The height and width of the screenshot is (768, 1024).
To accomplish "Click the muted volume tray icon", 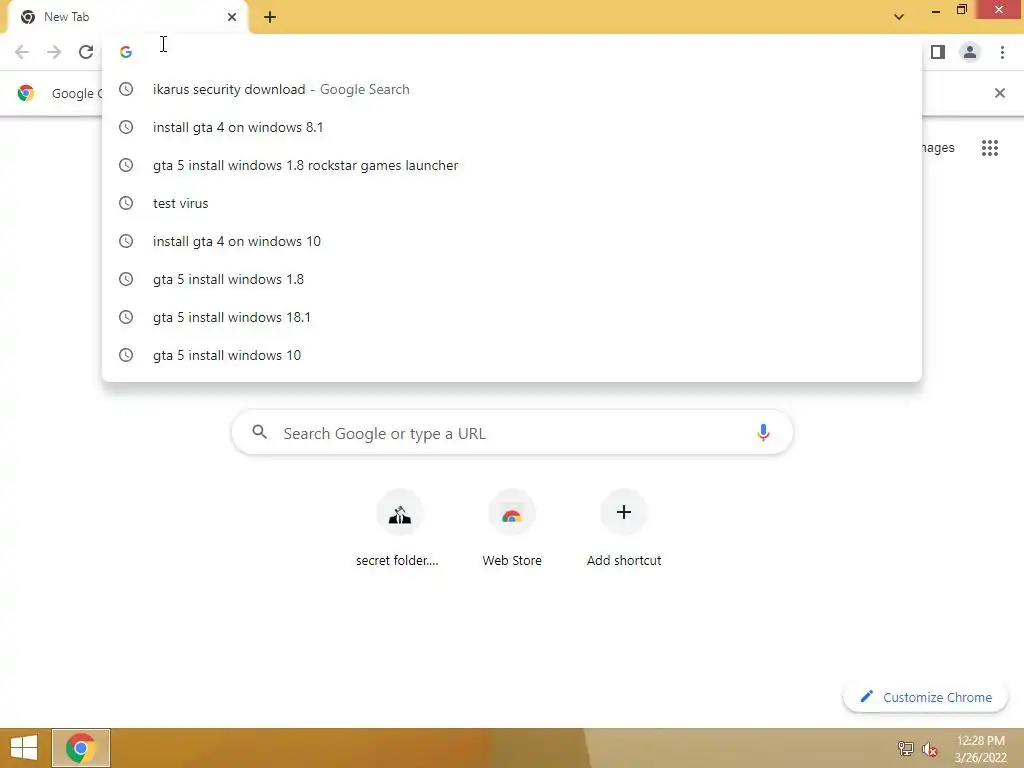I will tap(929, 749).
